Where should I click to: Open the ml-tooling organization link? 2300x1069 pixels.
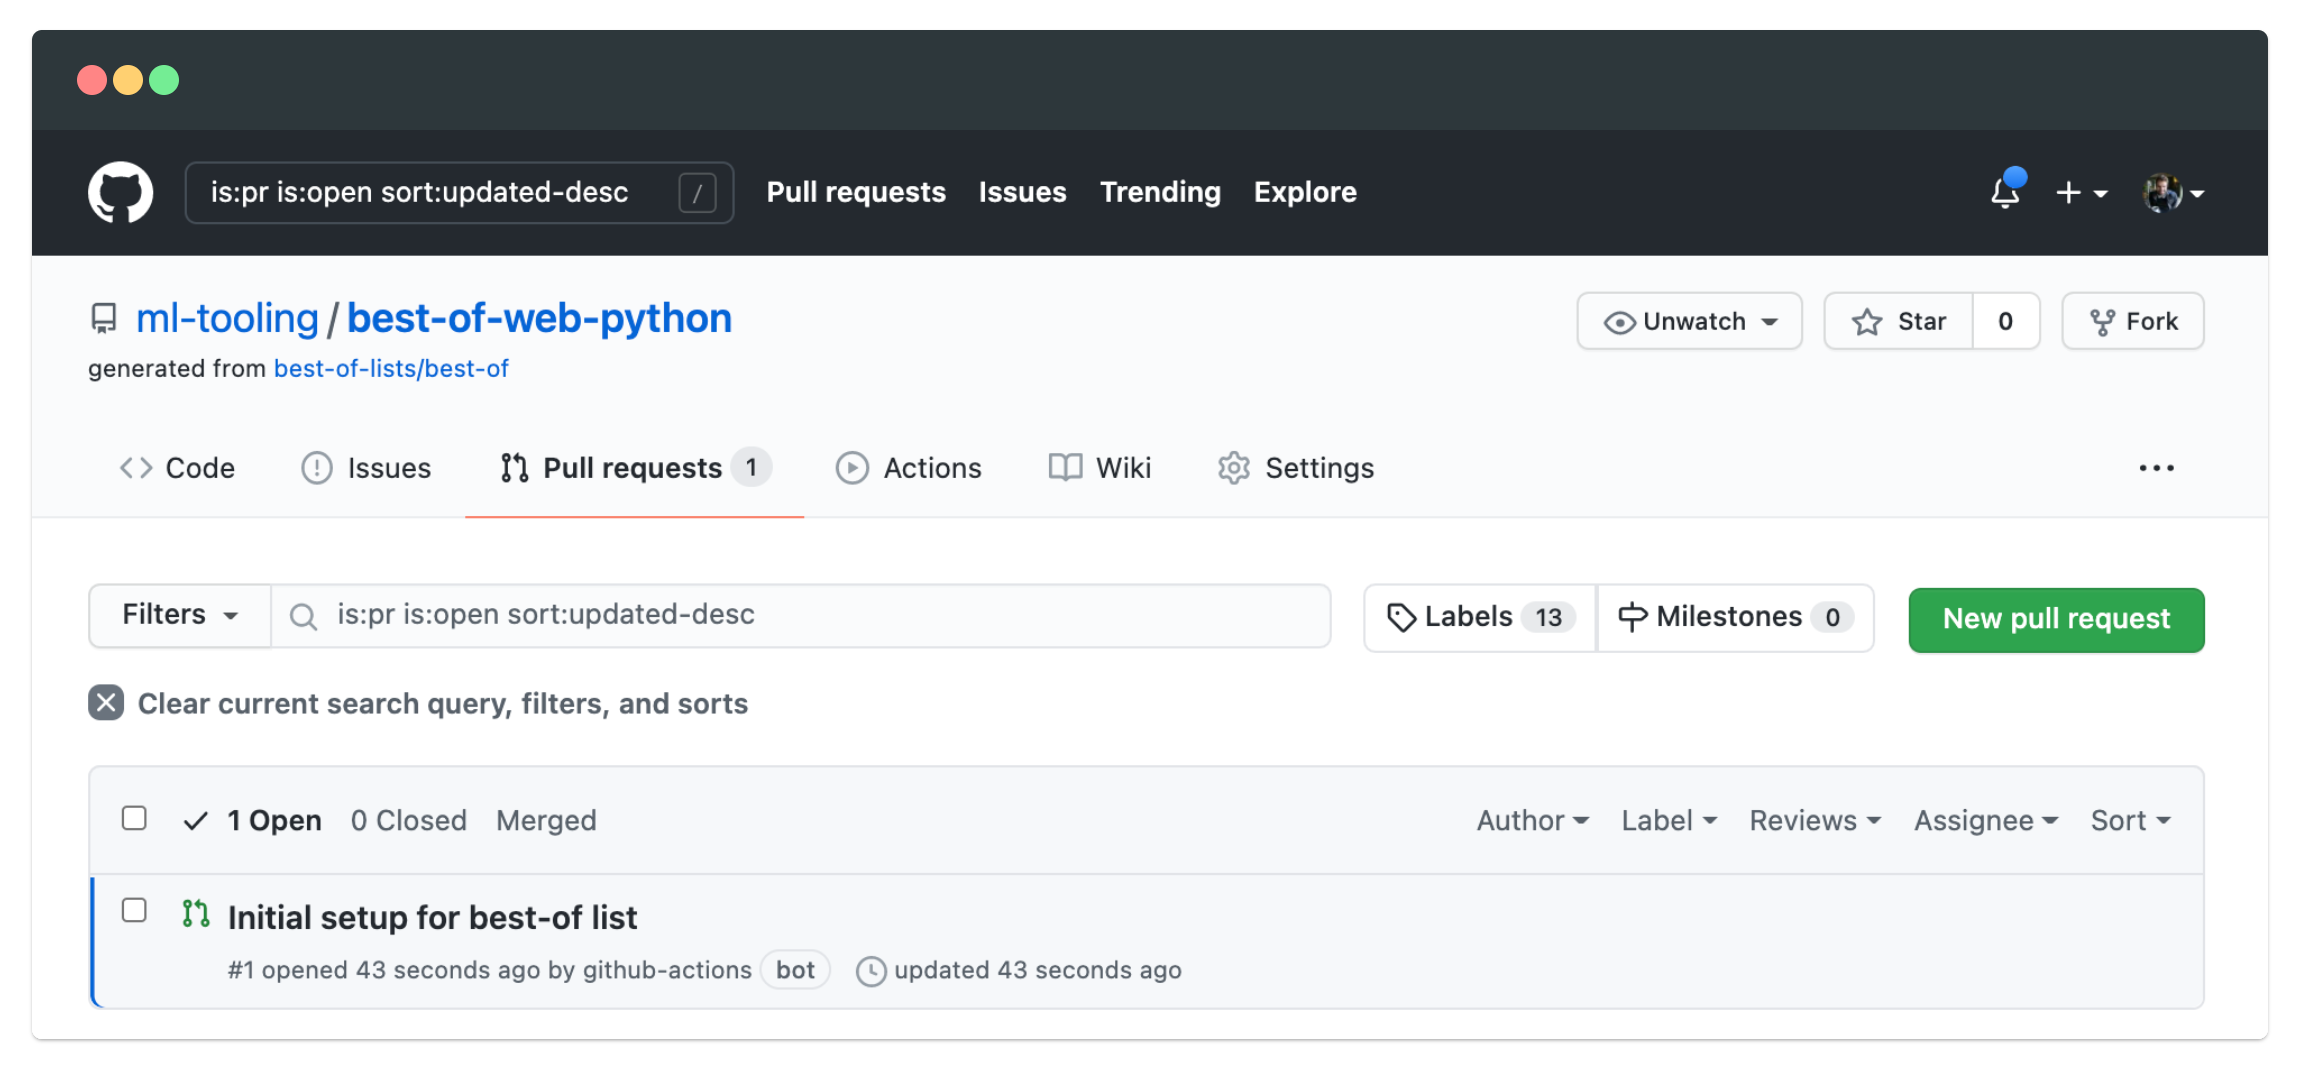pyautogui.click(x=227, y=318)
